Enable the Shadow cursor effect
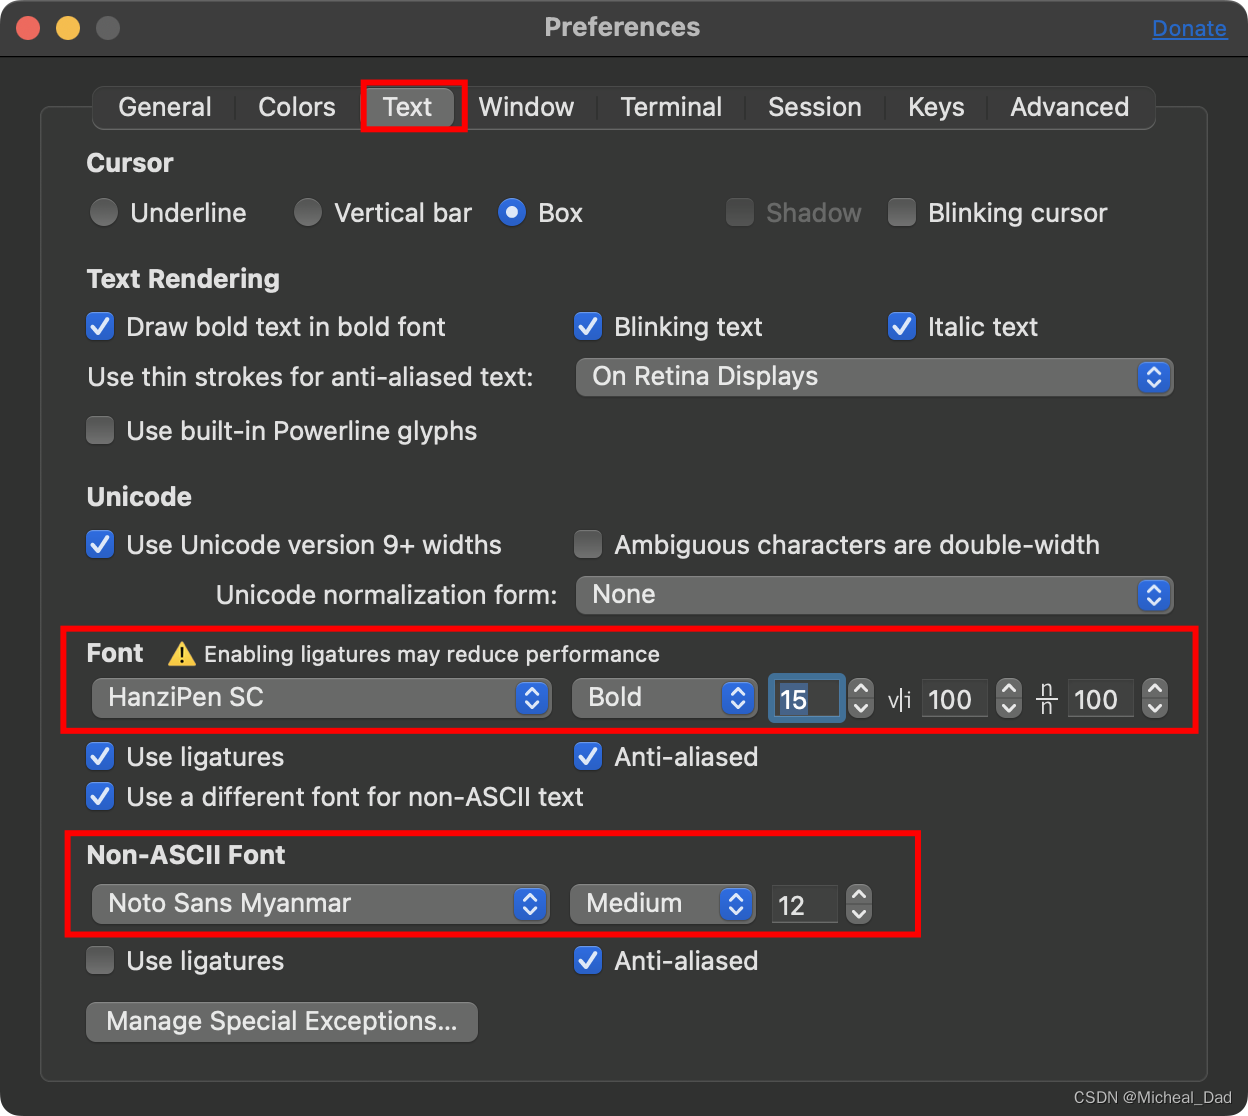This screenshot has height=1116, width=1248. [740, 212]
